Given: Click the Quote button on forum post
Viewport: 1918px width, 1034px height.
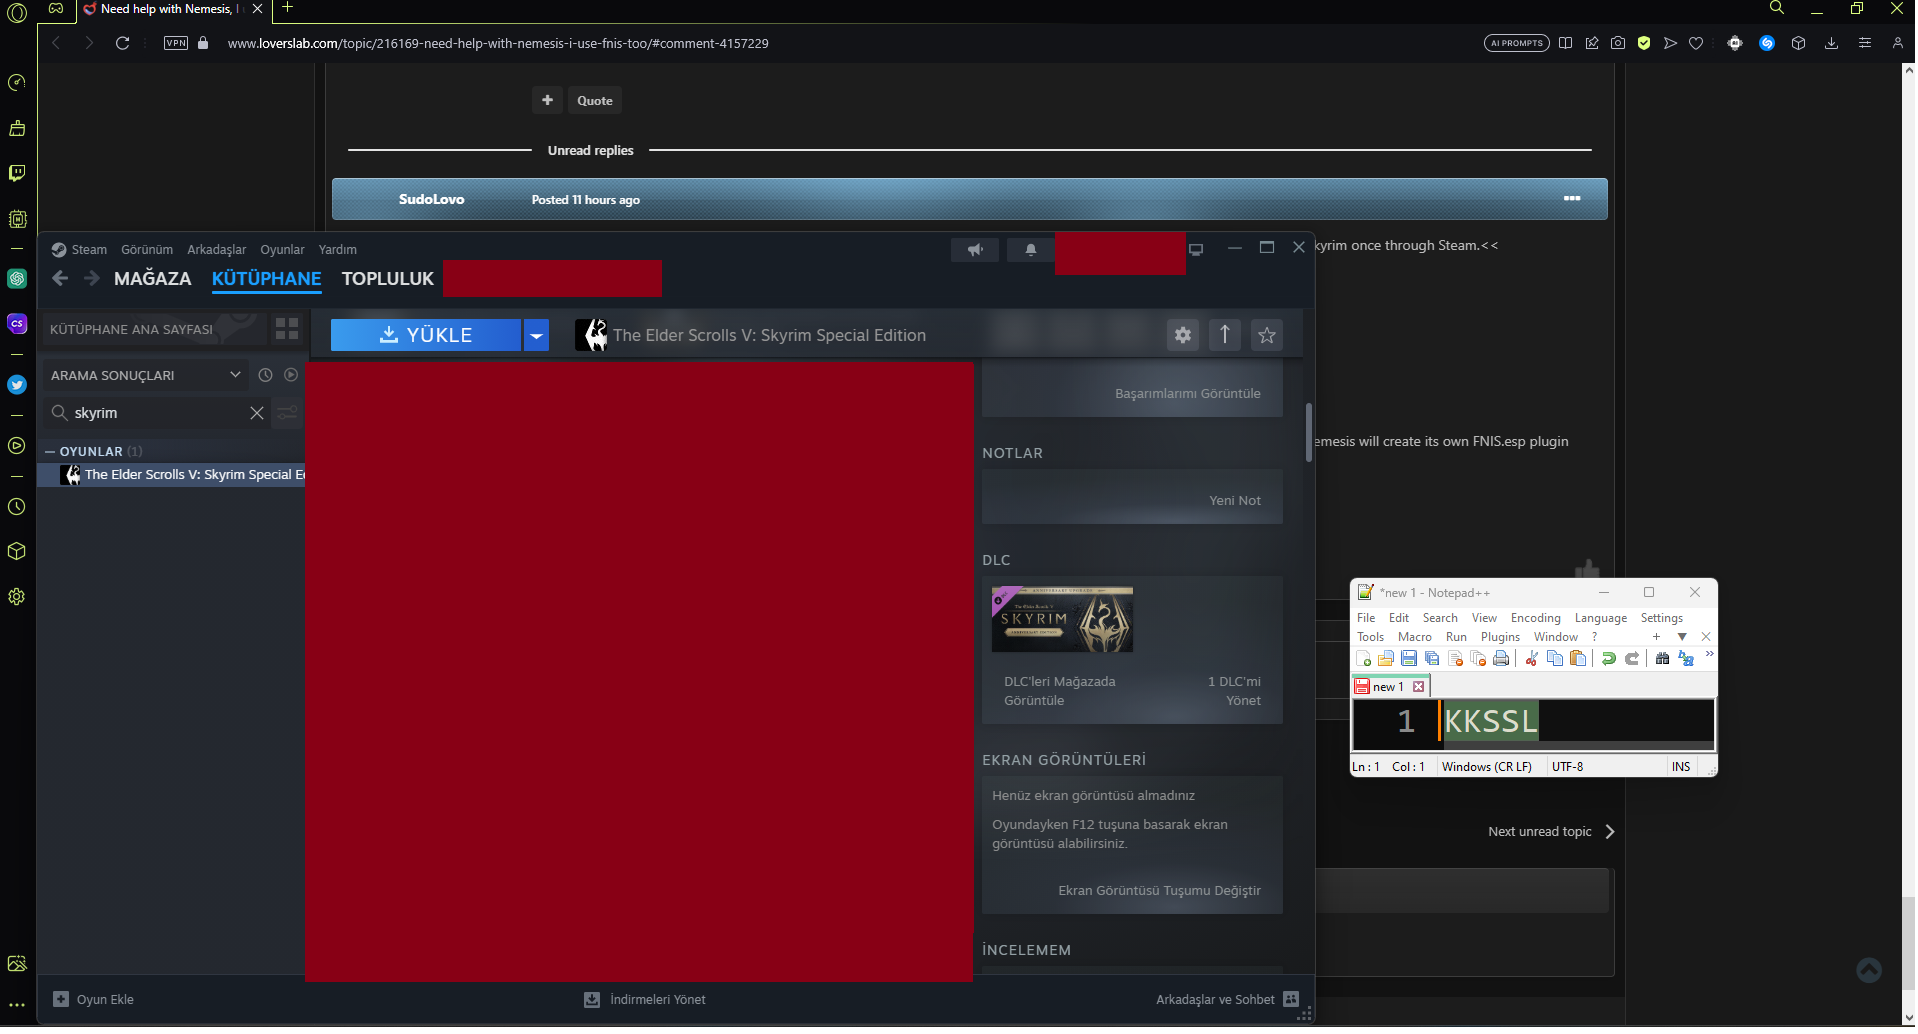Looking at the screenshot, I should 595,101.
